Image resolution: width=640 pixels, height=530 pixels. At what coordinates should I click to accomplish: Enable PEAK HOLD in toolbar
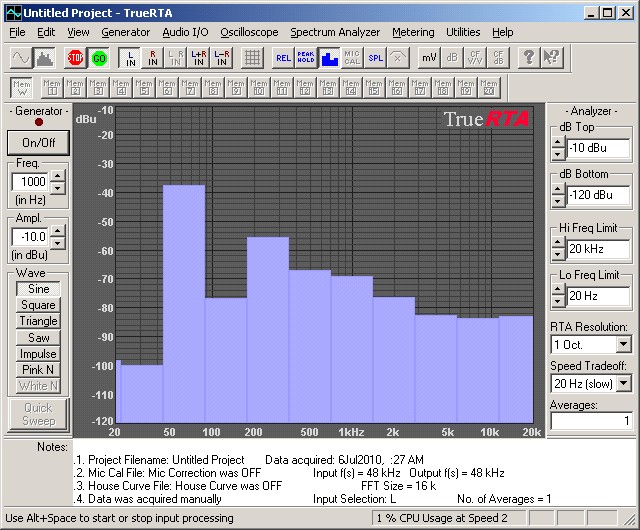(306, 57)
